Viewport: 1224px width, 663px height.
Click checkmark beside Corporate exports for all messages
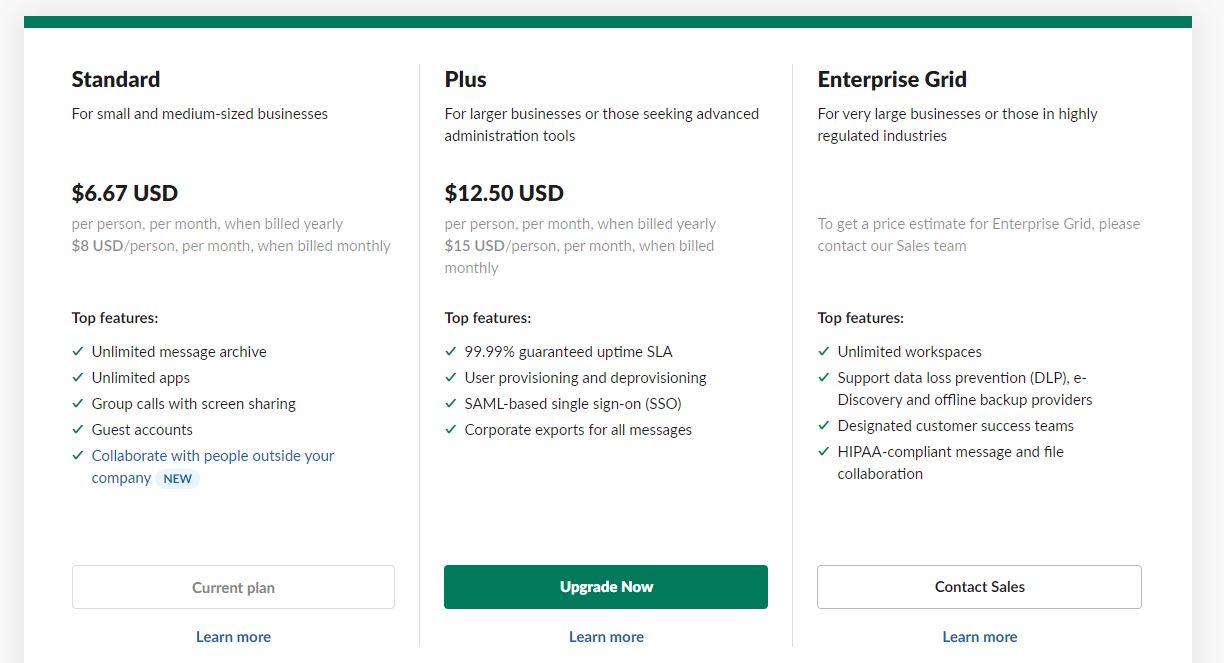tap(451, 429)
